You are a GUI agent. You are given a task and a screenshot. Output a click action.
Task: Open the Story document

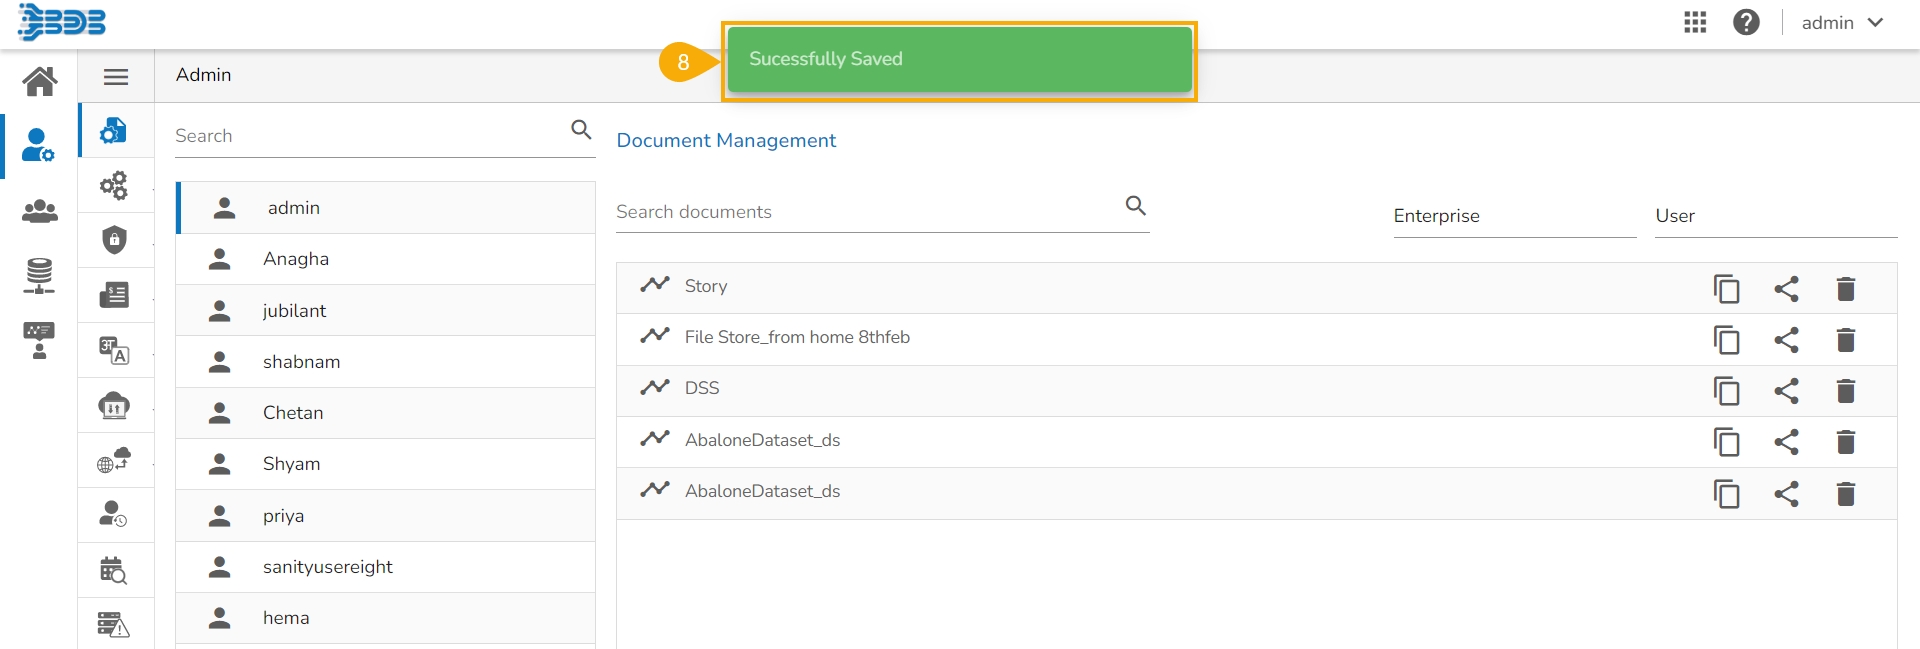706,286
